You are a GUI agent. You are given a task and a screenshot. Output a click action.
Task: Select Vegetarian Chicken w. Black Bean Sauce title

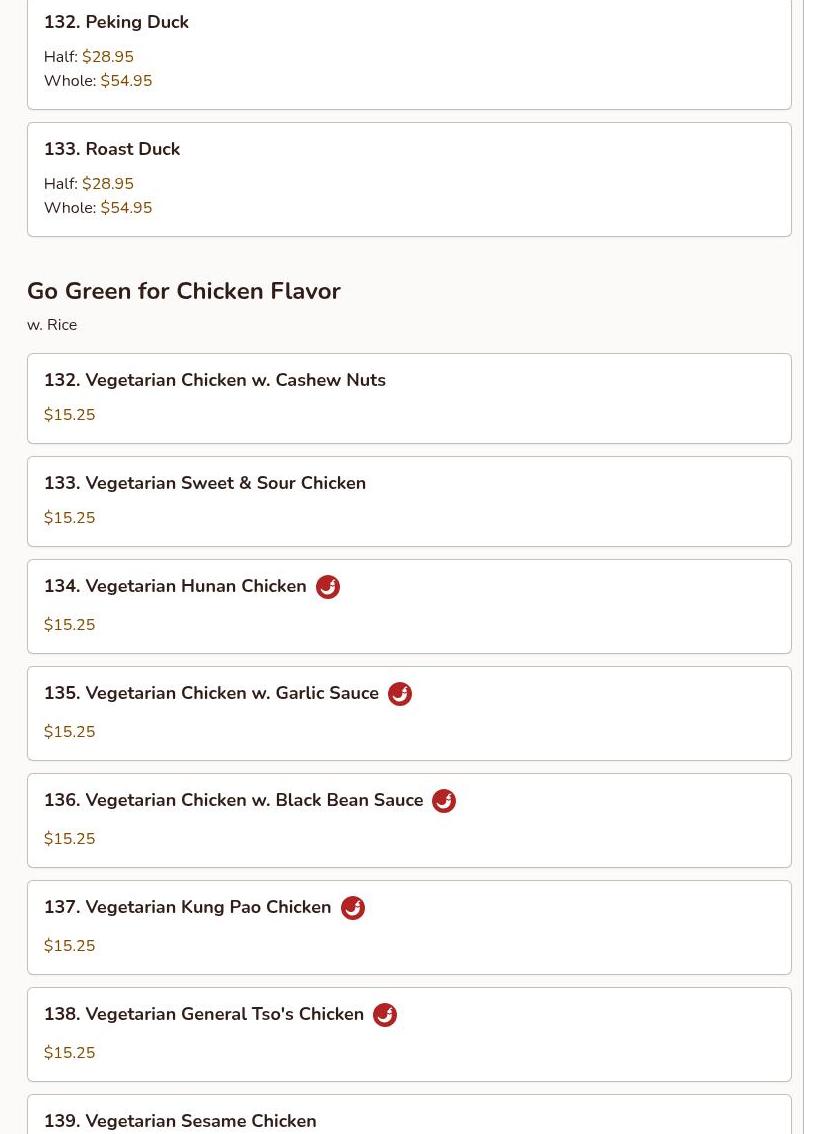tap(233, 800)
